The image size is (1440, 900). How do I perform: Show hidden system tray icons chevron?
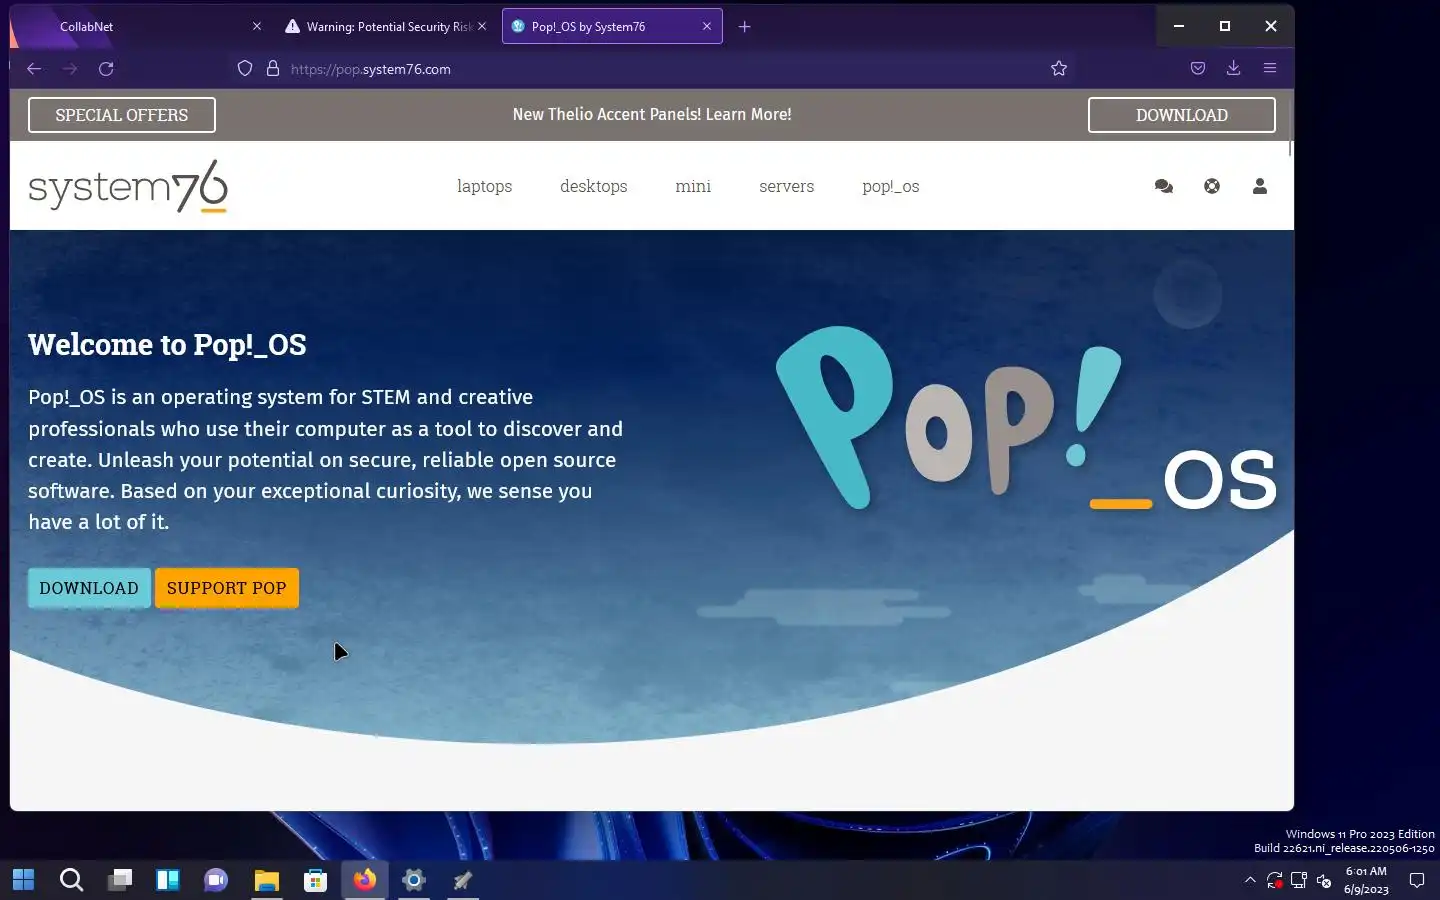(1250, 880)
